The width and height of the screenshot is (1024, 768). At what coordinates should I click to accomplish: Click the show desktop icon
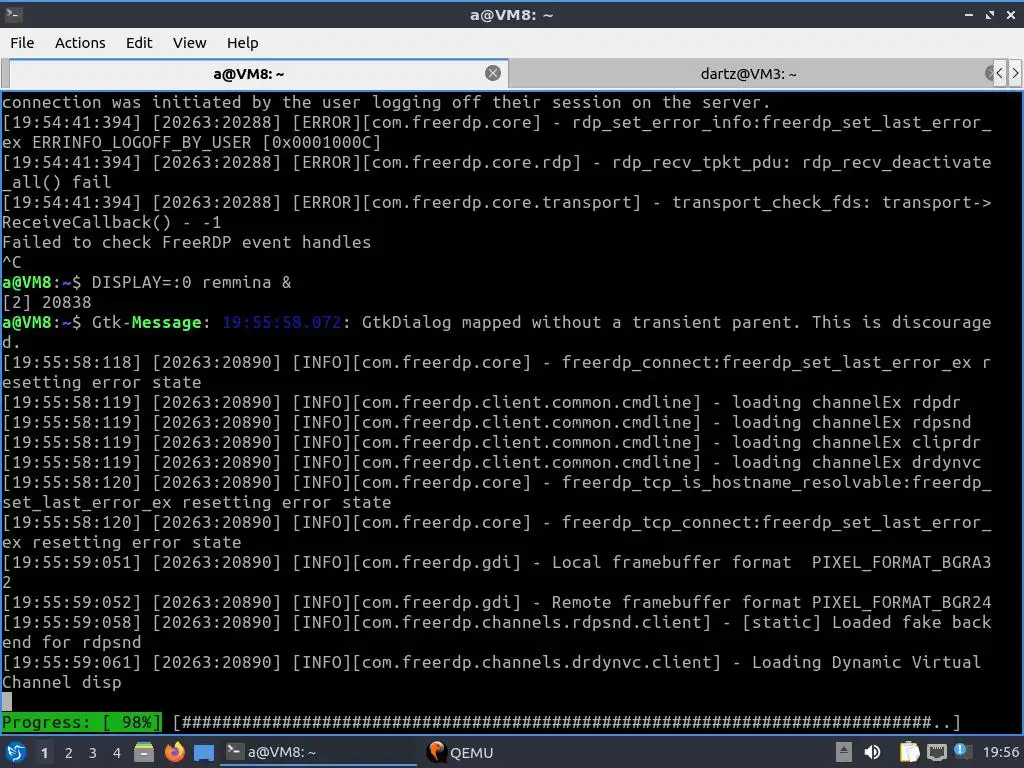click(204, 753)
